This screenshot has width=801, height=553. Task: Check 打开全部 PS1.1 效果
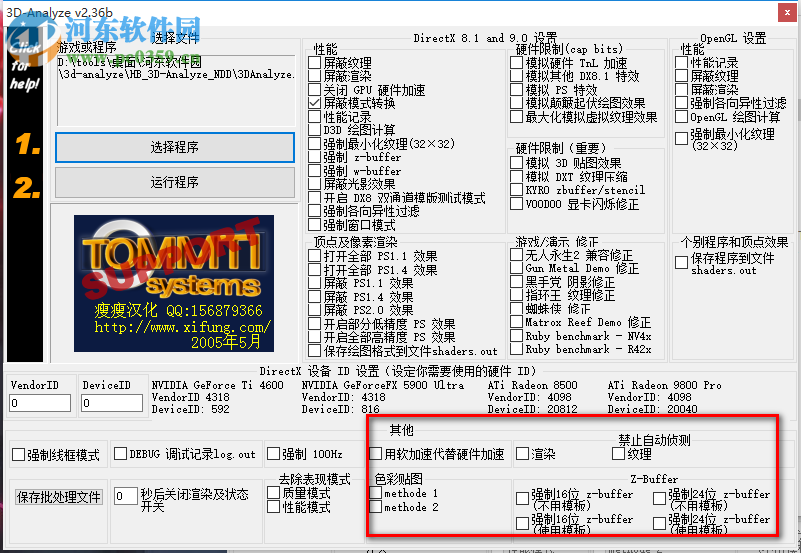(x=315, y=256)
